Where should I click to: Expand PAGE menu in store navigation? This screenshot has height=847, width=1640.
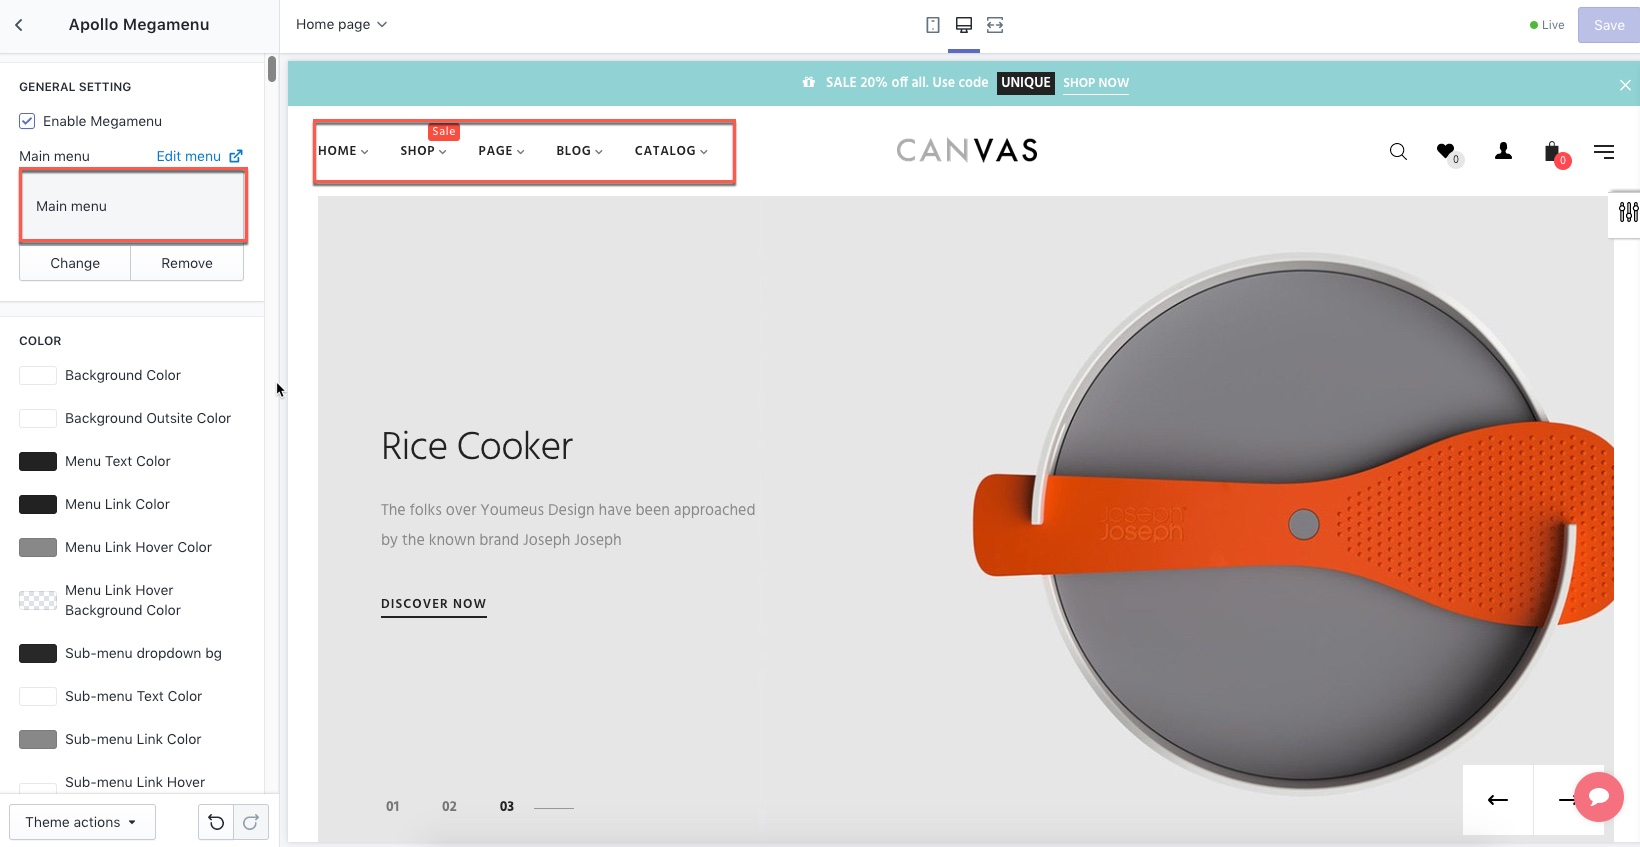(x=501, y=151)
